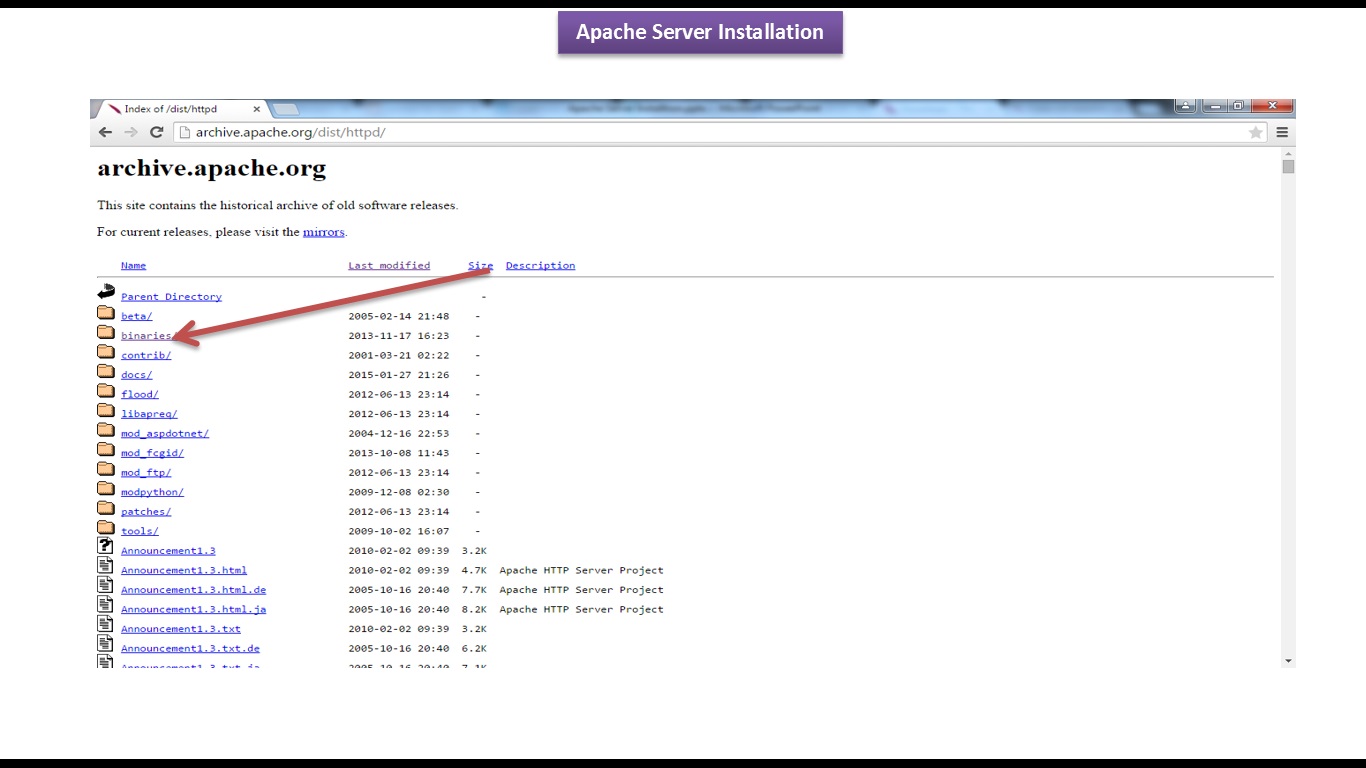1366x768 pixels.
Task: Open the patches/ directory link
Action: pos(146,511)
